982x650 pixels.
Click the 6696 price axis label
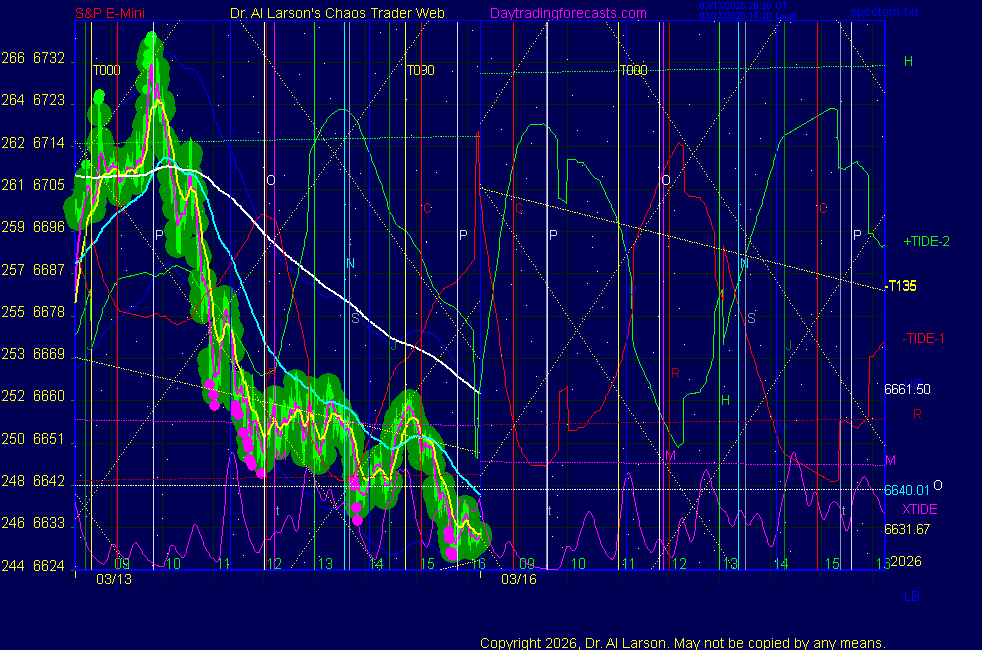tap(48, 227)
